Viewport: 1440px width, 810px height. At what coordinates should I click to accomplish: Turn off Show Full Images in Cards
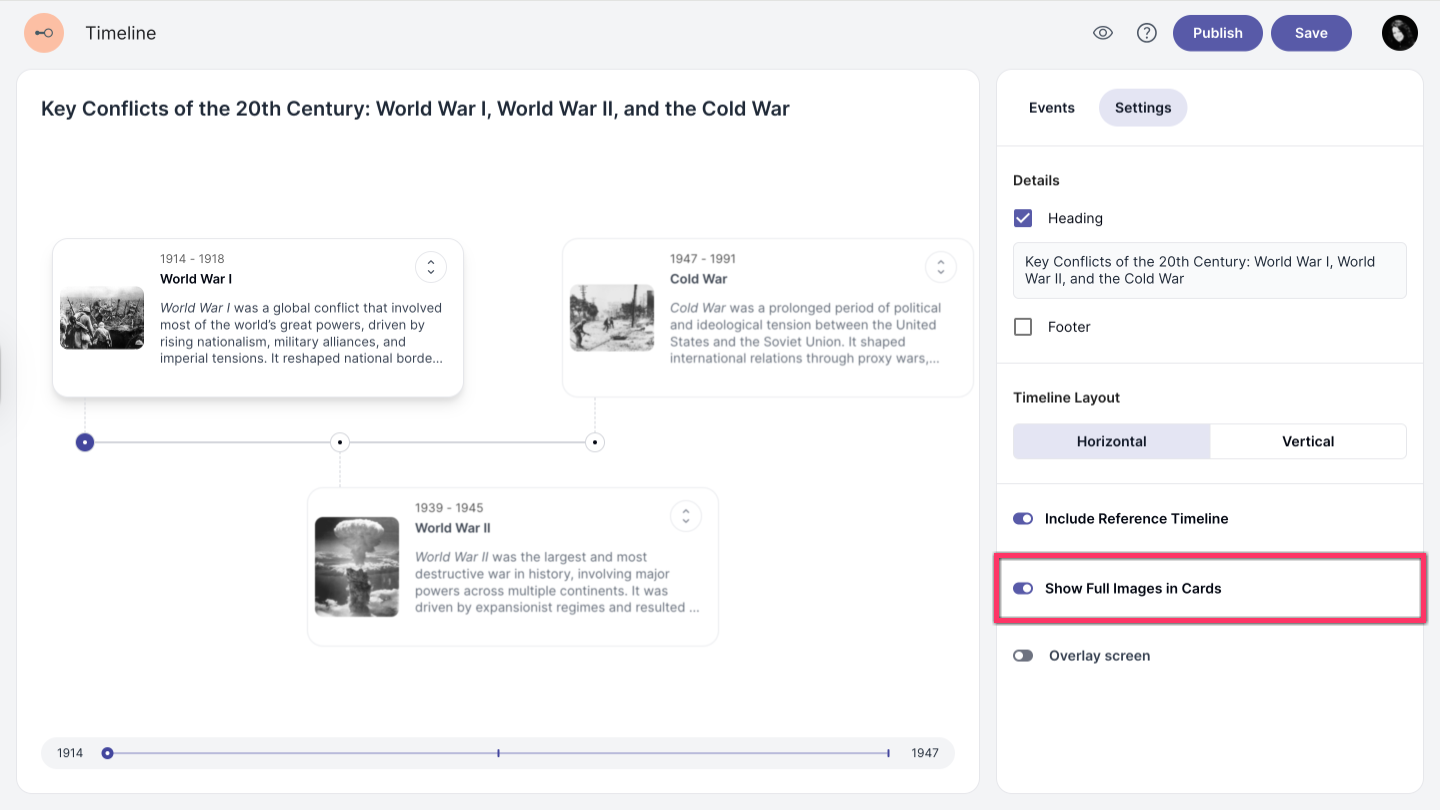tap(1023, 589)
